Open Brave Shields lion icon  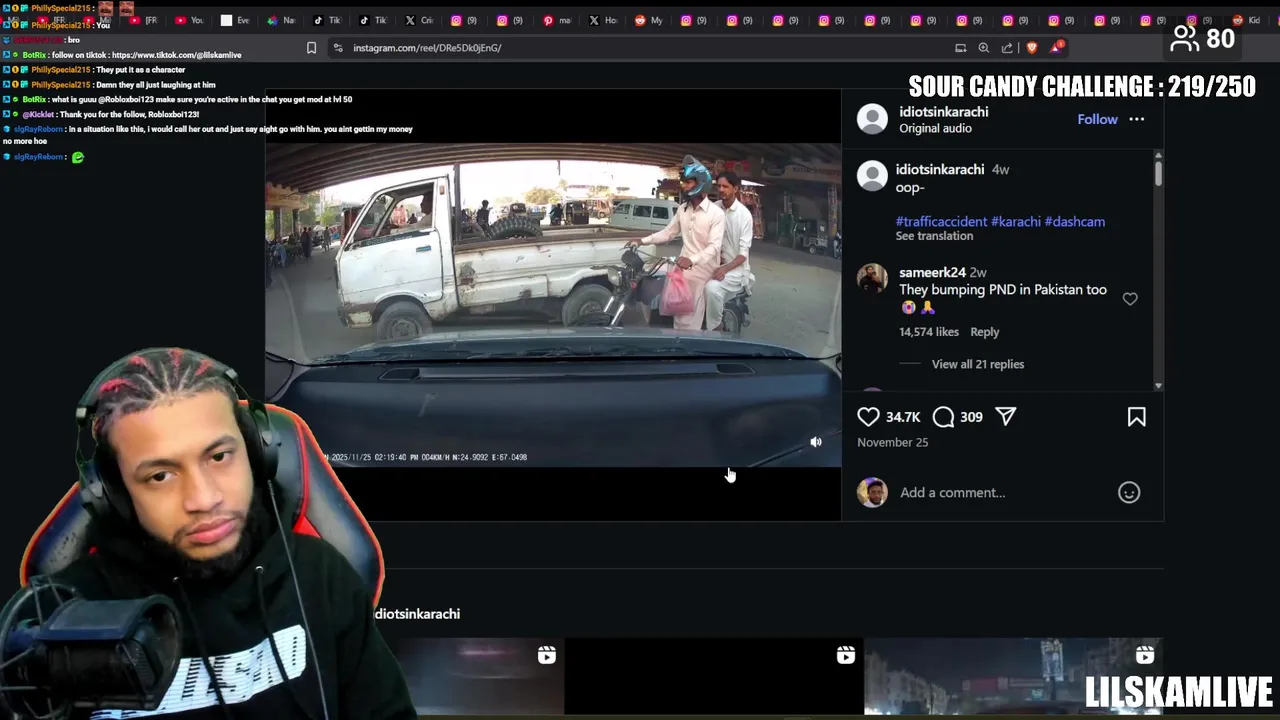tap(1032, 47)
